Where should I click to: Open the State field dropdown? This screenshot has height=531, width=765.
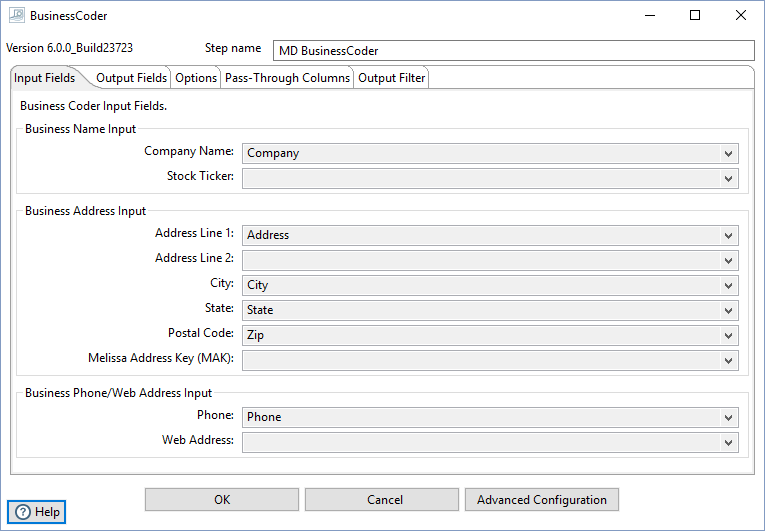(727, 310)
